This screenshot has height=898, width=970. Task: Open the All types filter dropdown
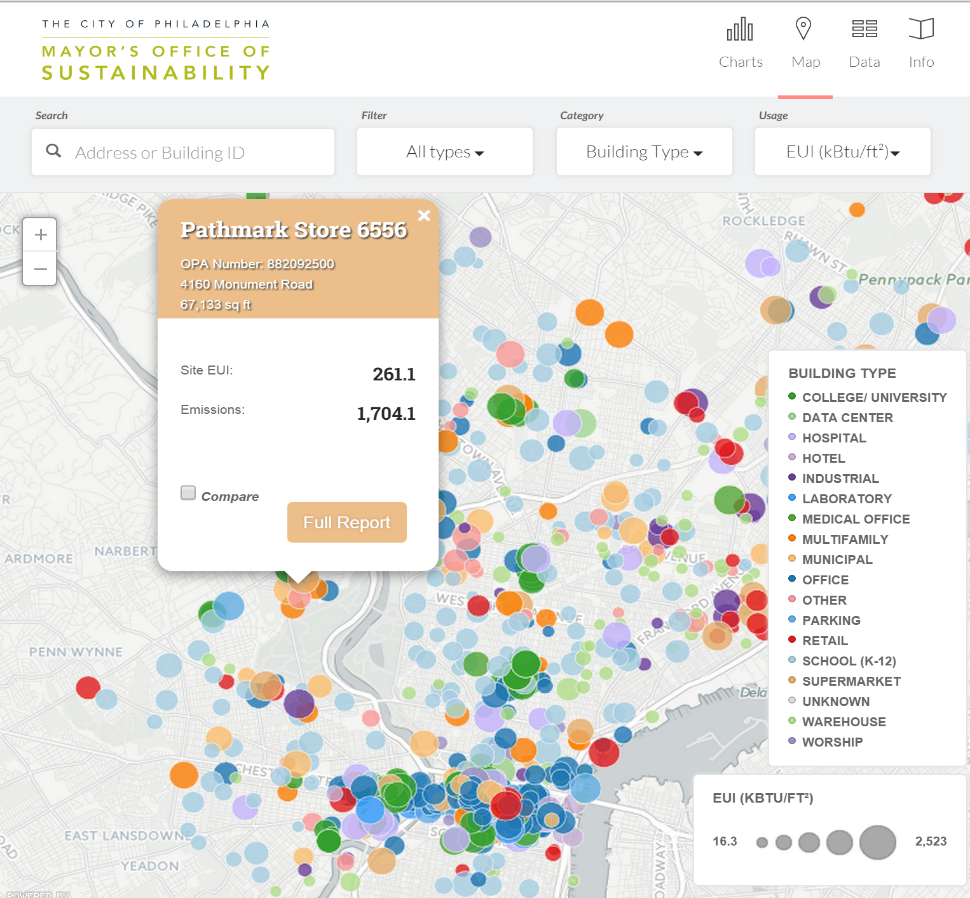[445, 152]
